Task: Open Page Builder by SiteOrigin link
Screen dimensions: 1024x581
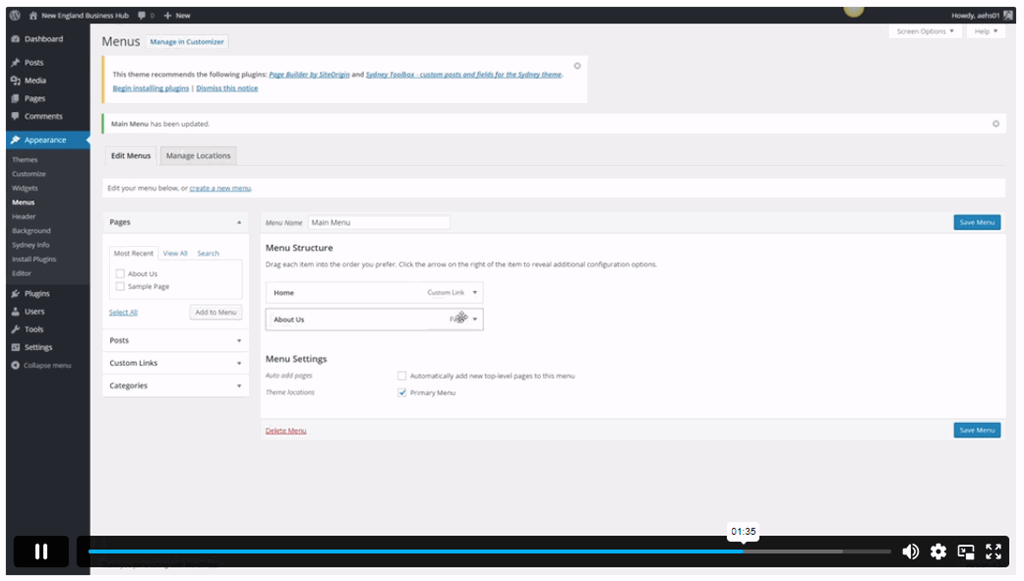Action: point(309,74)
